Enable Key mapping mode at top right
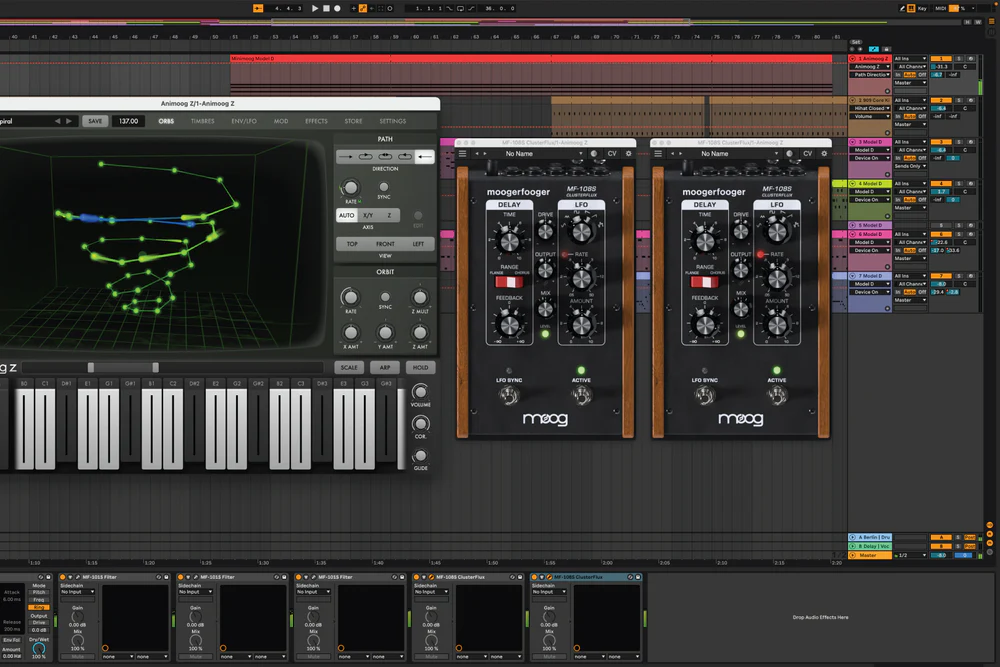1000x667 pixels. [x=922, y=8]
